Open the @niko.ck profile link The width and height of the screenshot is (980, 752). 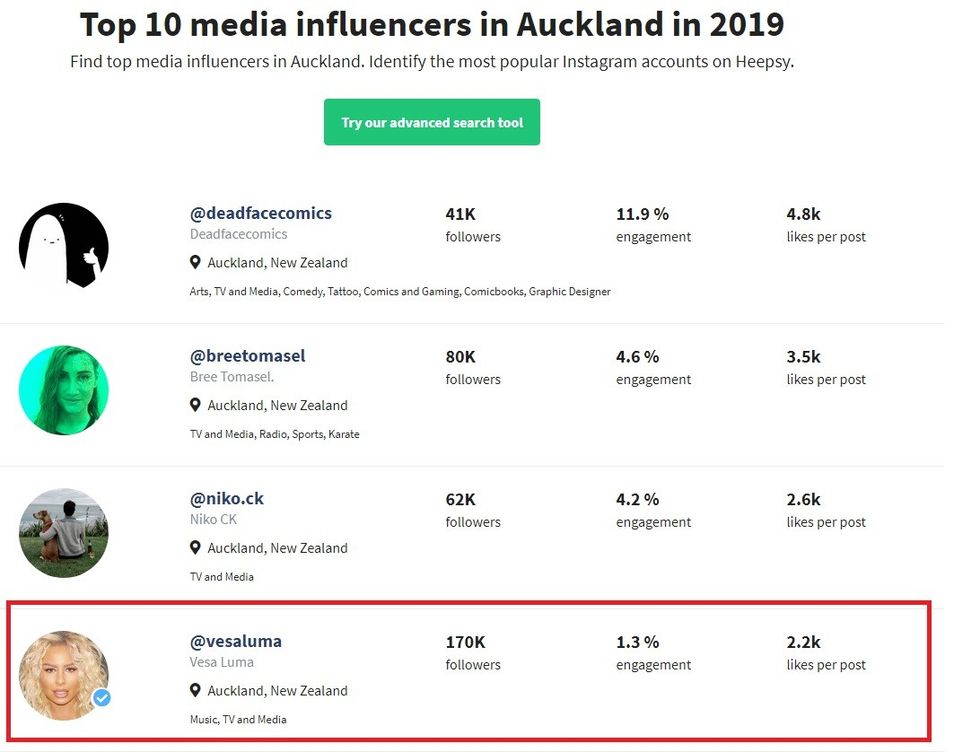(227, 498)
